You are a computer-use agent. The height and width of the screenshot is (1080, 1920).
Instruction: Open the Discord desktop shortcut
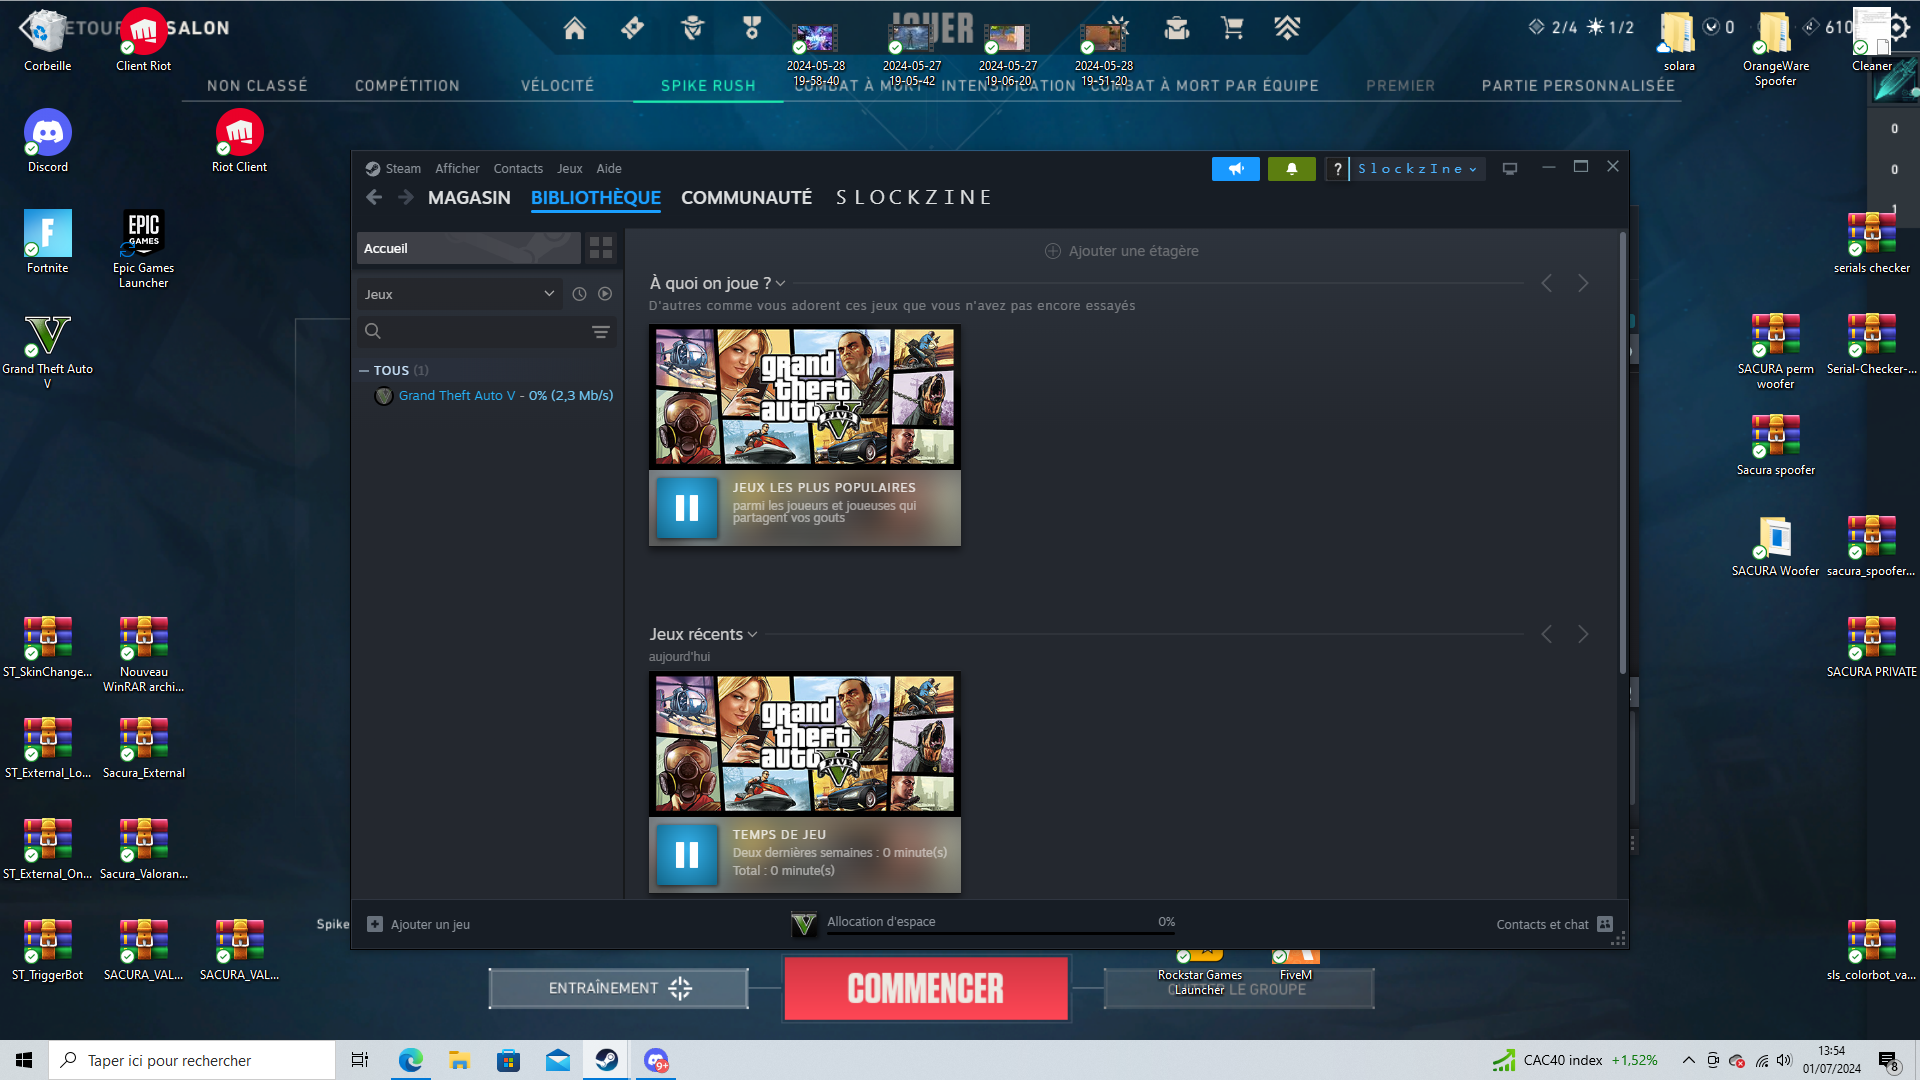click(x=48, y=141)
